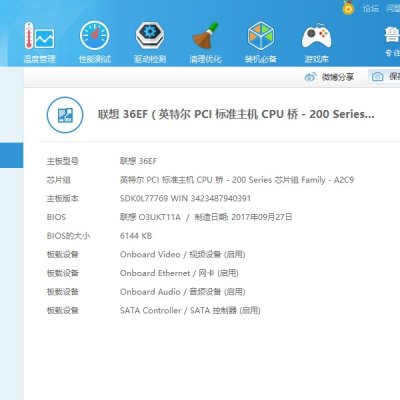The image size is (400, 400).
Task: Open 性能测试 speedometer icon
Action: pos(95,36)
